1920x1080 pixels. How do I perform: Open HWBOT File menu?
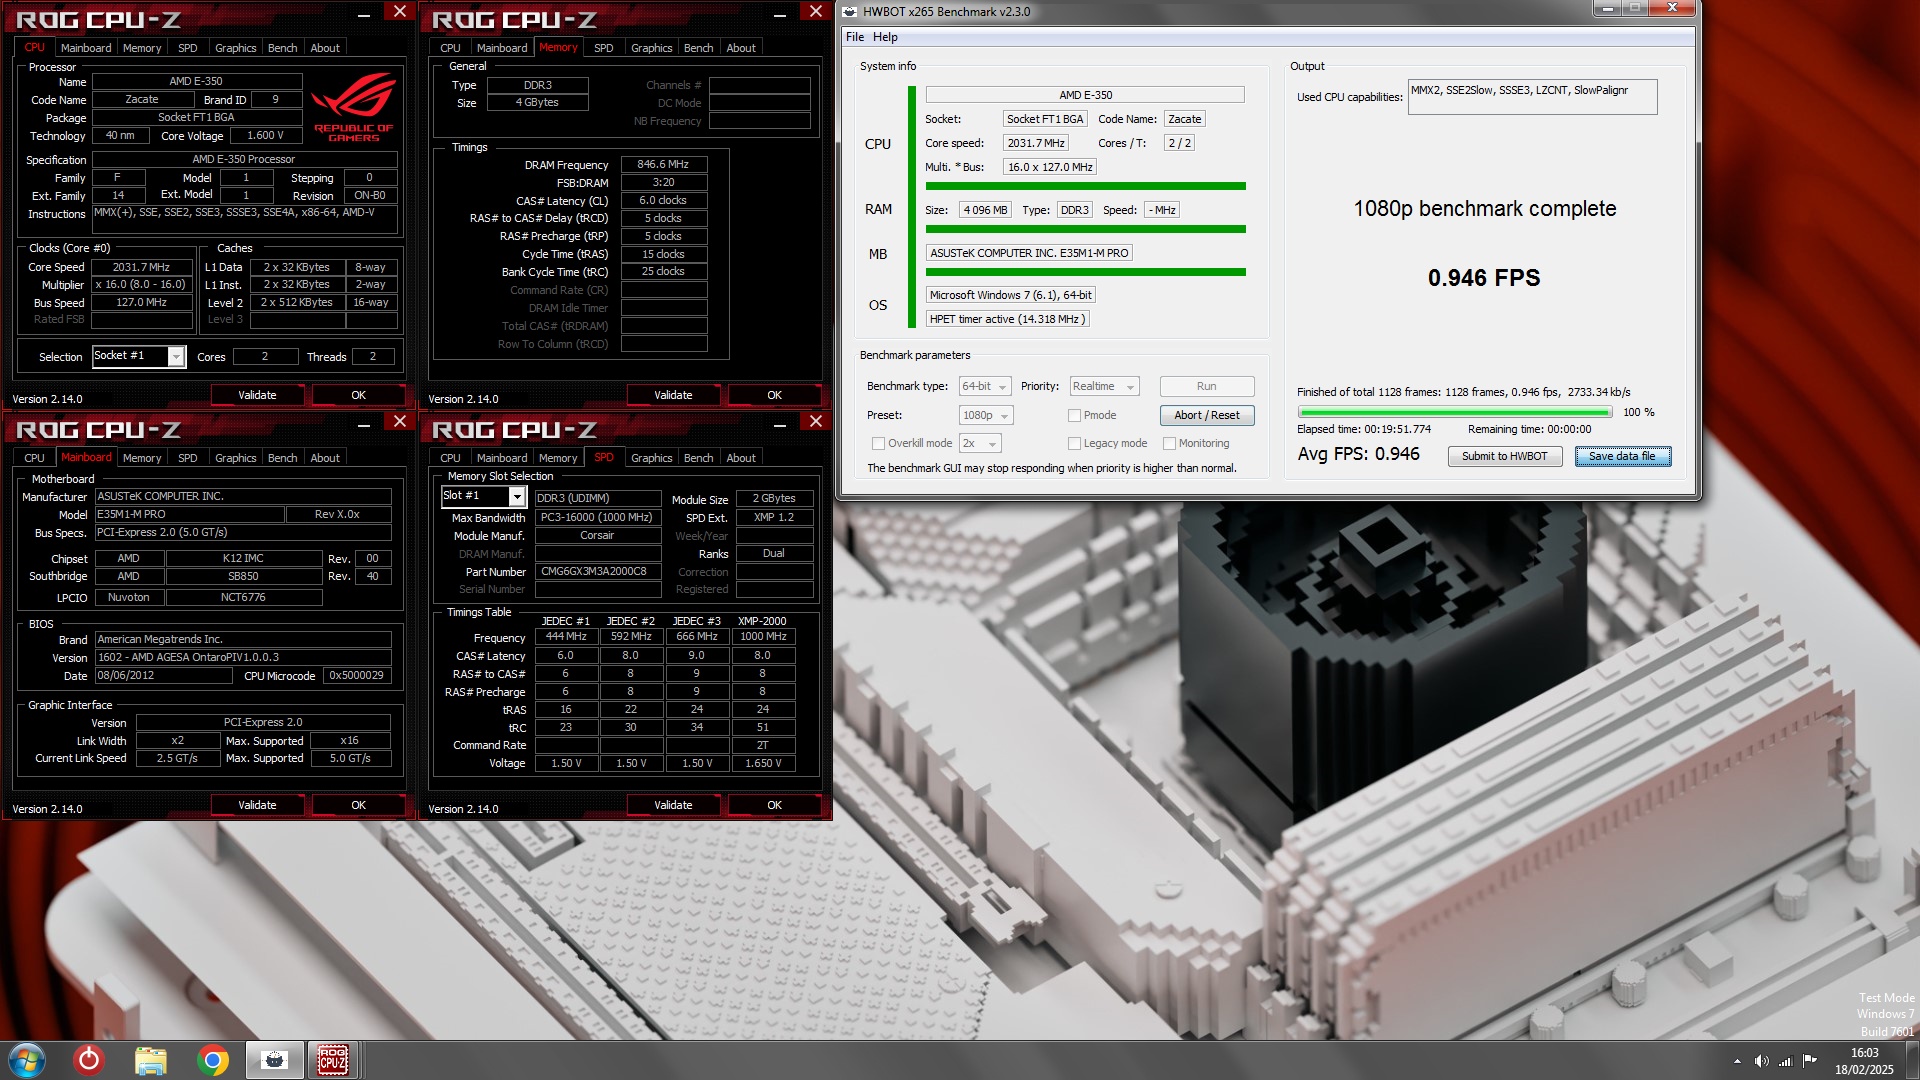click(x=855, y=37)
